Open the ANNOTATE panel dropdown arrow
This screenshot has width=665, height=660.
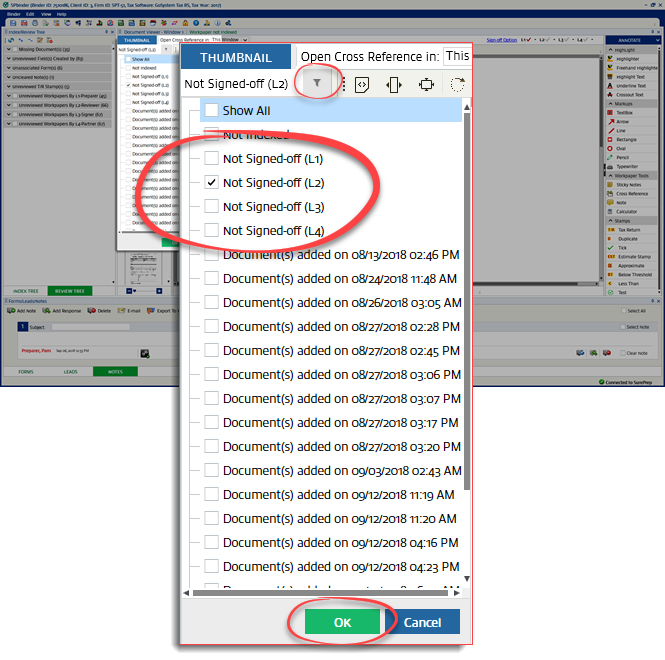(x=657, y=40)
